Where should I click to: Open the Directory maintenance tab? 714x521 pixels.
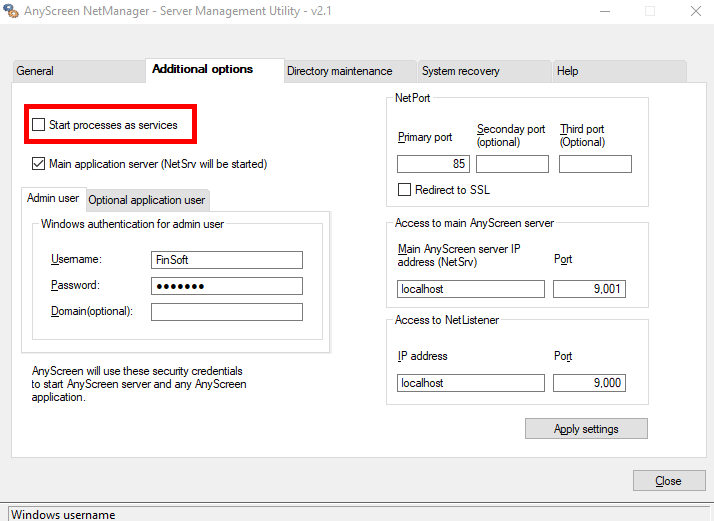(339, 71)
